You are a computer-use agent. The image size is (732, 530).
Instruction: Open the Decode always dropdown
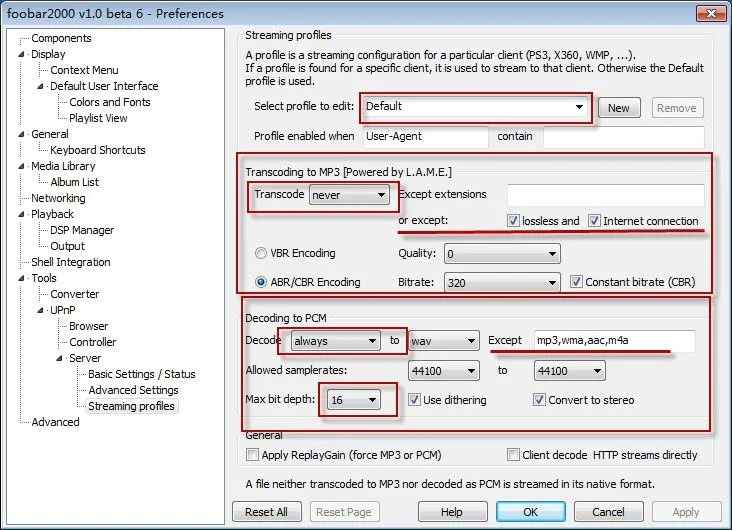pos(335,341)
